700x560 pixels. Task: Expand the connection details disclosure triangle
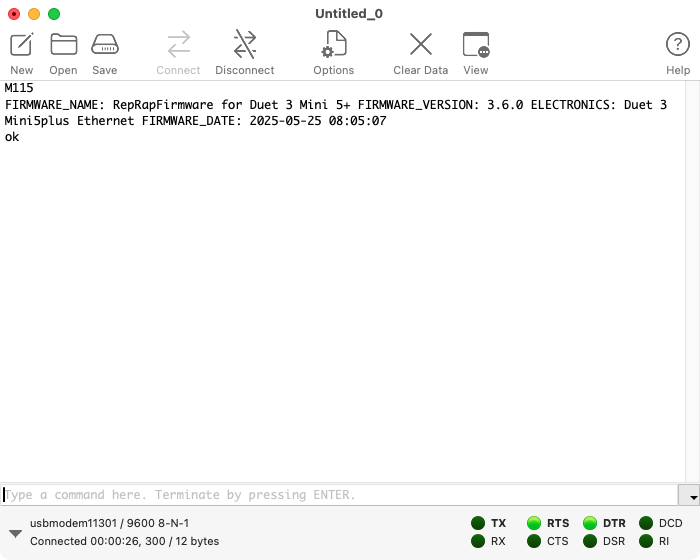pos(16,534)
